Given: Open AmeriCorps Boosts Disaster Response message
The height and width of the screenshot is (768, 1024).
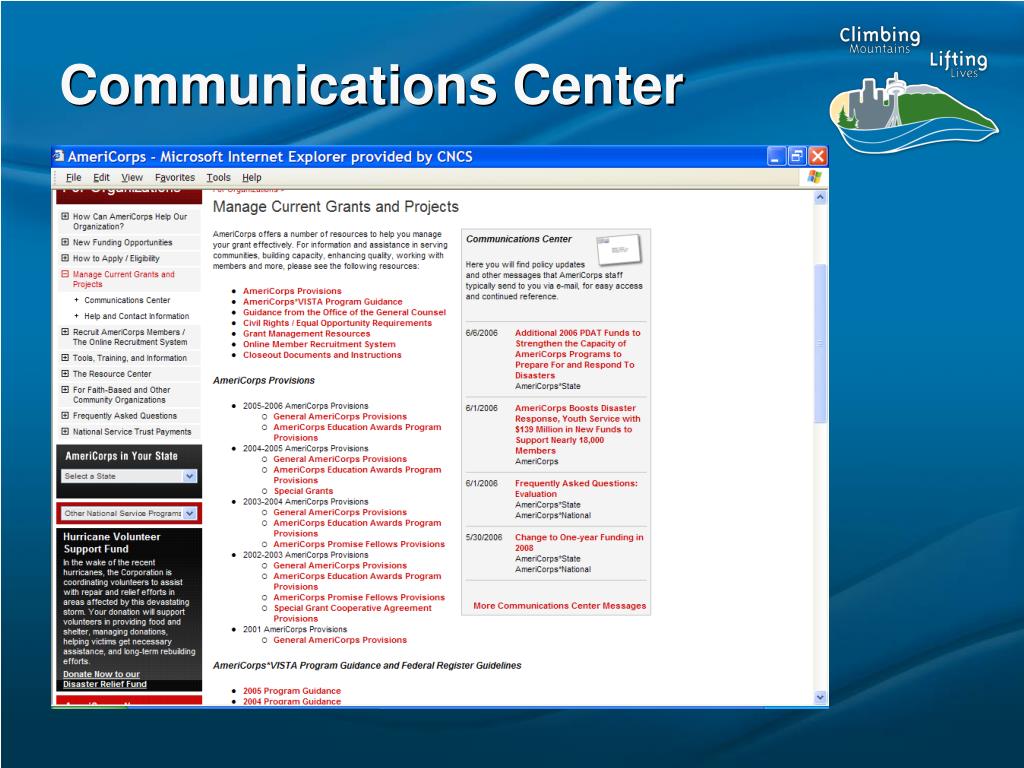Looking at the screenshot, I should click(x=577, y=429).
